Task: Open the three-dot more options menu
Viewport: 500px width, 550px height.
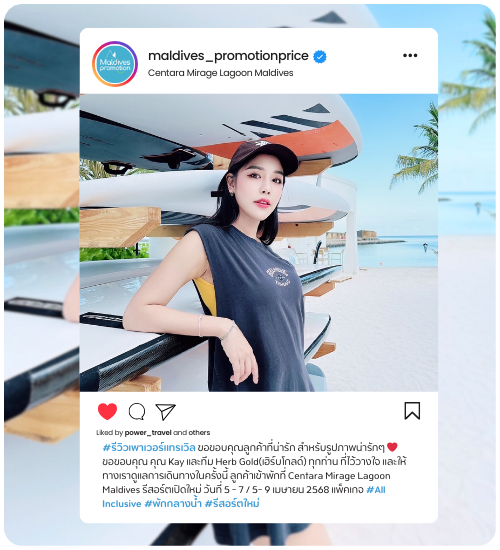Action: click(x=410, y=55)
